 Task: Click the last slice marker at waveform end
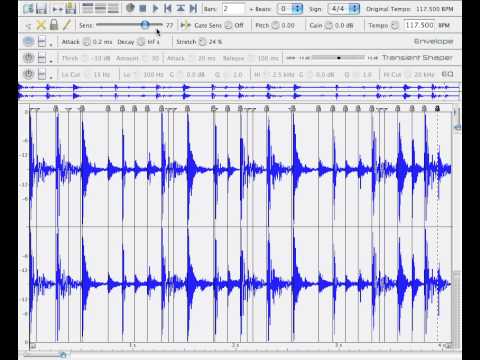(437, 109)
